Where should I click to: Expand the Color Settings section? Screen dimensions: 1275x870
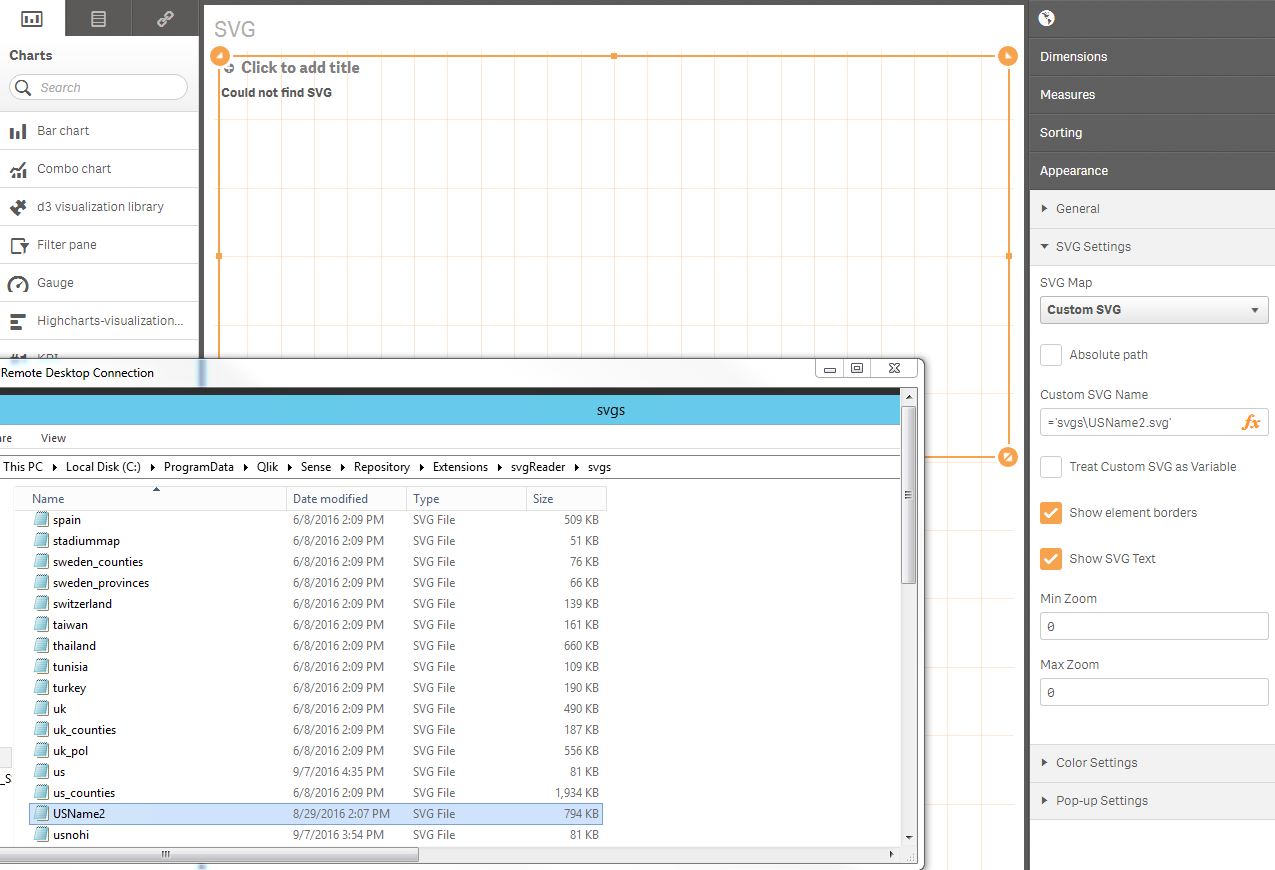[x=1097, y=762]
